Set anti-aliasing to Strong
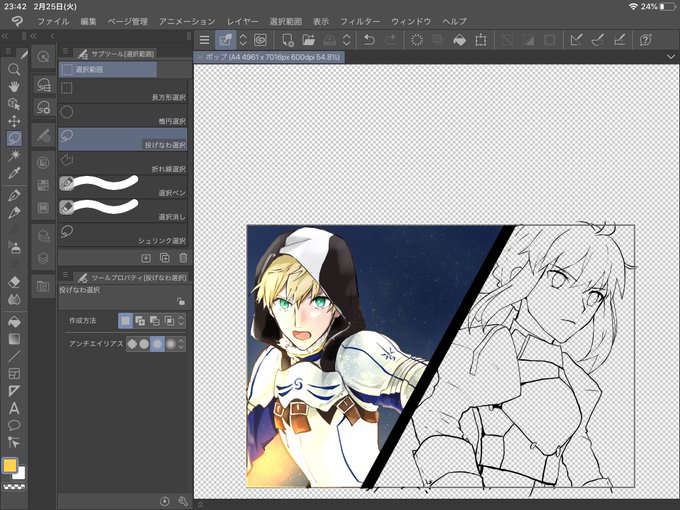This screenshot has width=680, height=510. click(171, 344)
